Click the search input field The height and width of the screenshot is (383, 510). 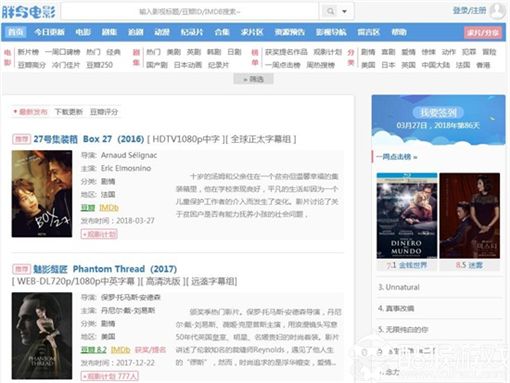click(190, 12)
